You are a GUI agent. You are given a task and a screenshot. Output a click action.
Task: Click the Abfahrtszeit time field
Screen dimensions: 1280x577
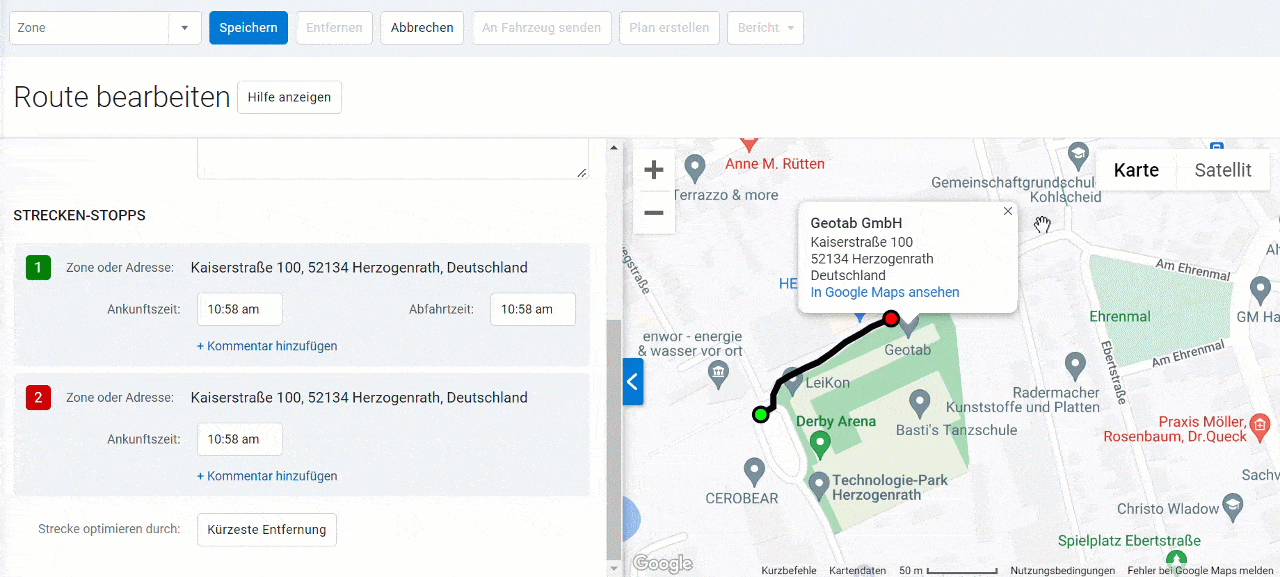[x=532, y=309]
